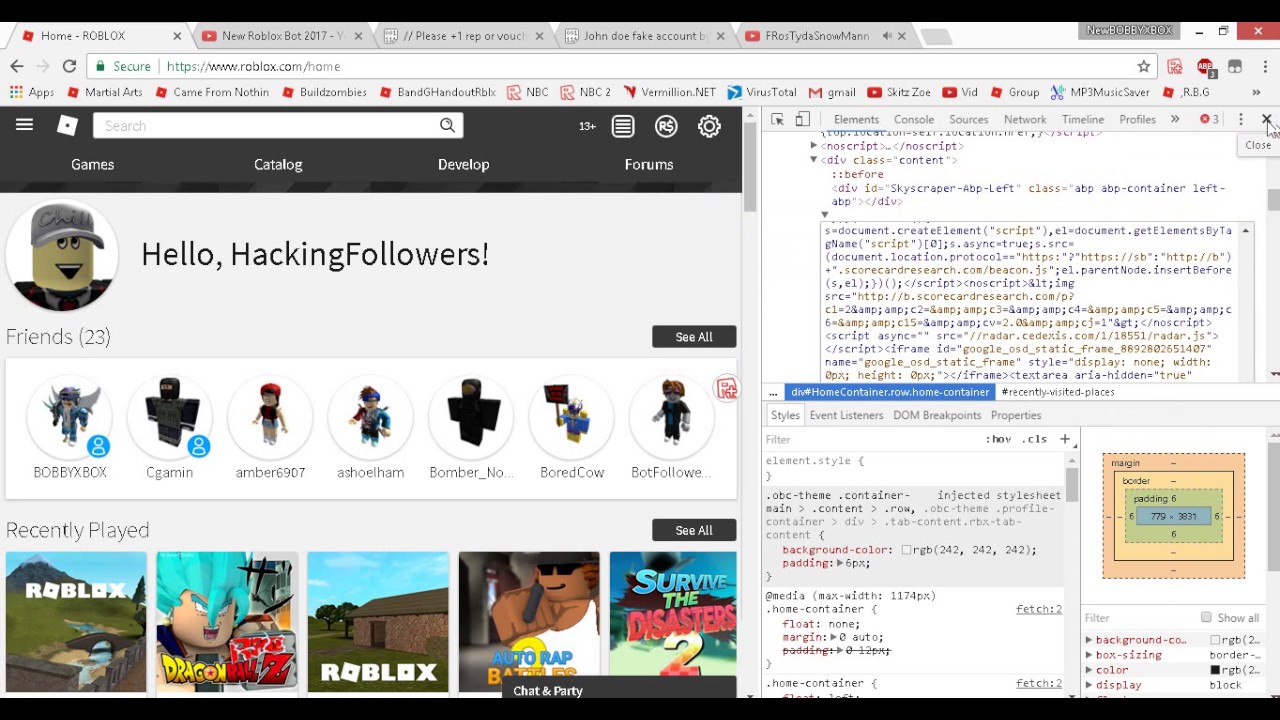Expand the background-color computed property
Image resolution: width=1280 pixels, height=720 pixels.
tap(1089, 640)
